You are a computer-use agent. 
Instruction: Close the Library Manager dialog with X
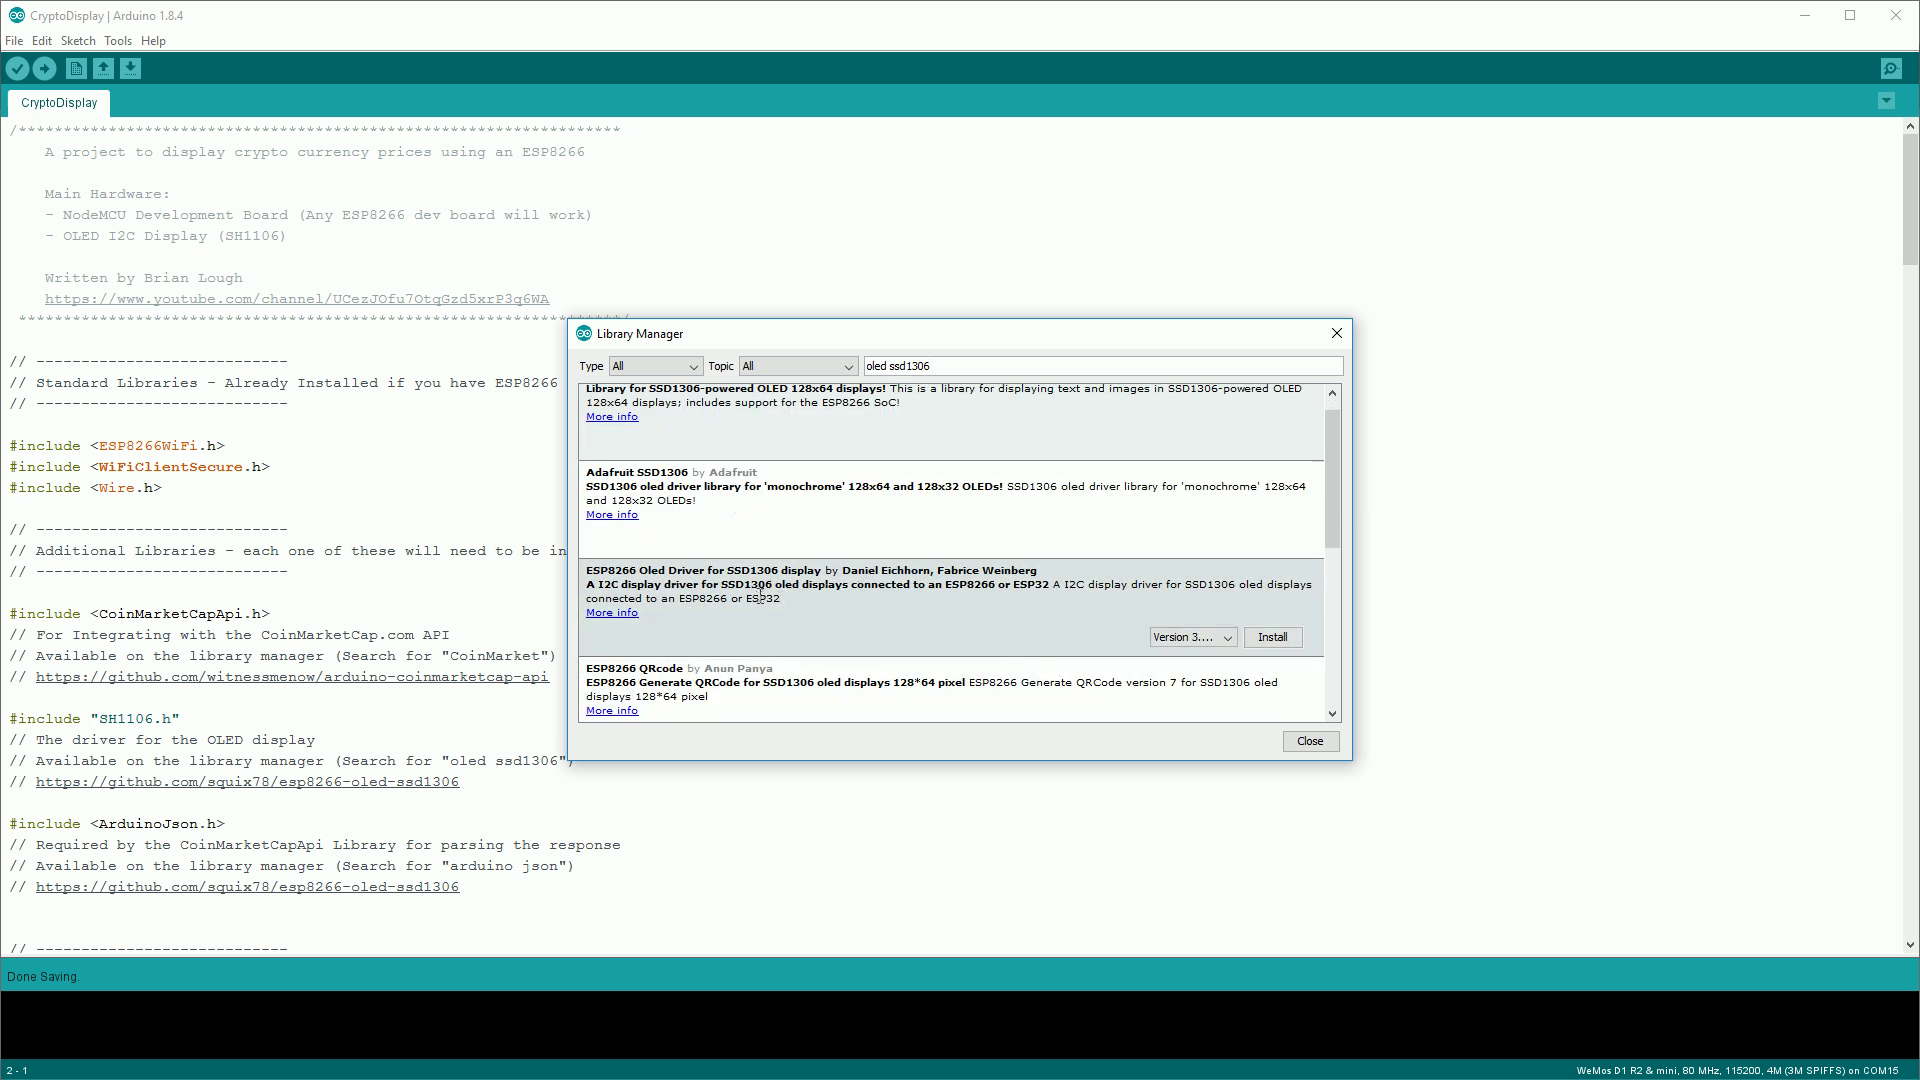pyautogui.click(x=1336, y=333)
